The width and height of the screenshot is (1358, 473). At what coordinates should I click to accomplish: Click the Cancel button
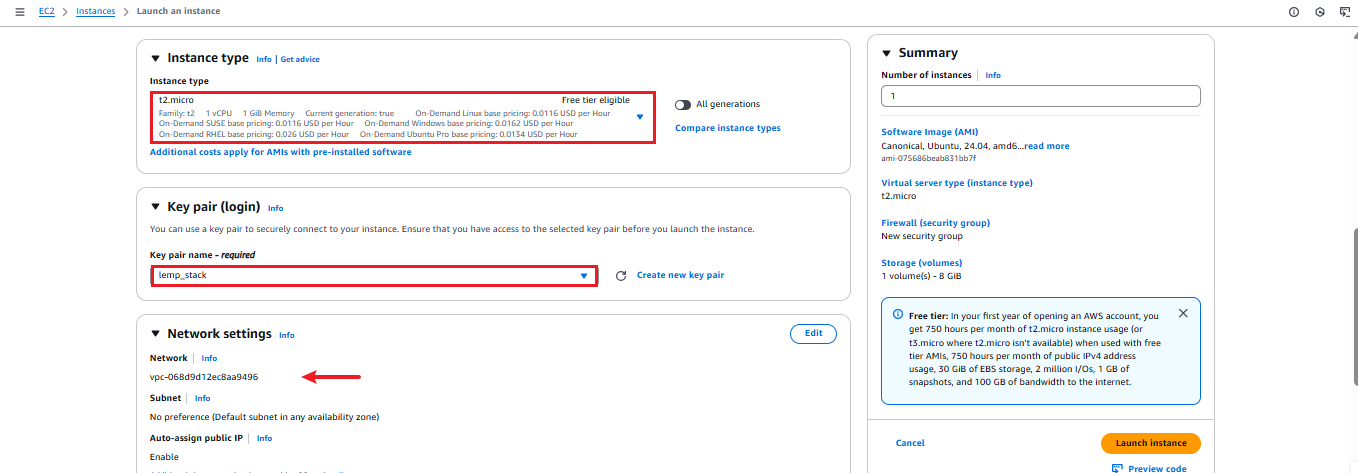pyautogui.click(x=910, y=443)
